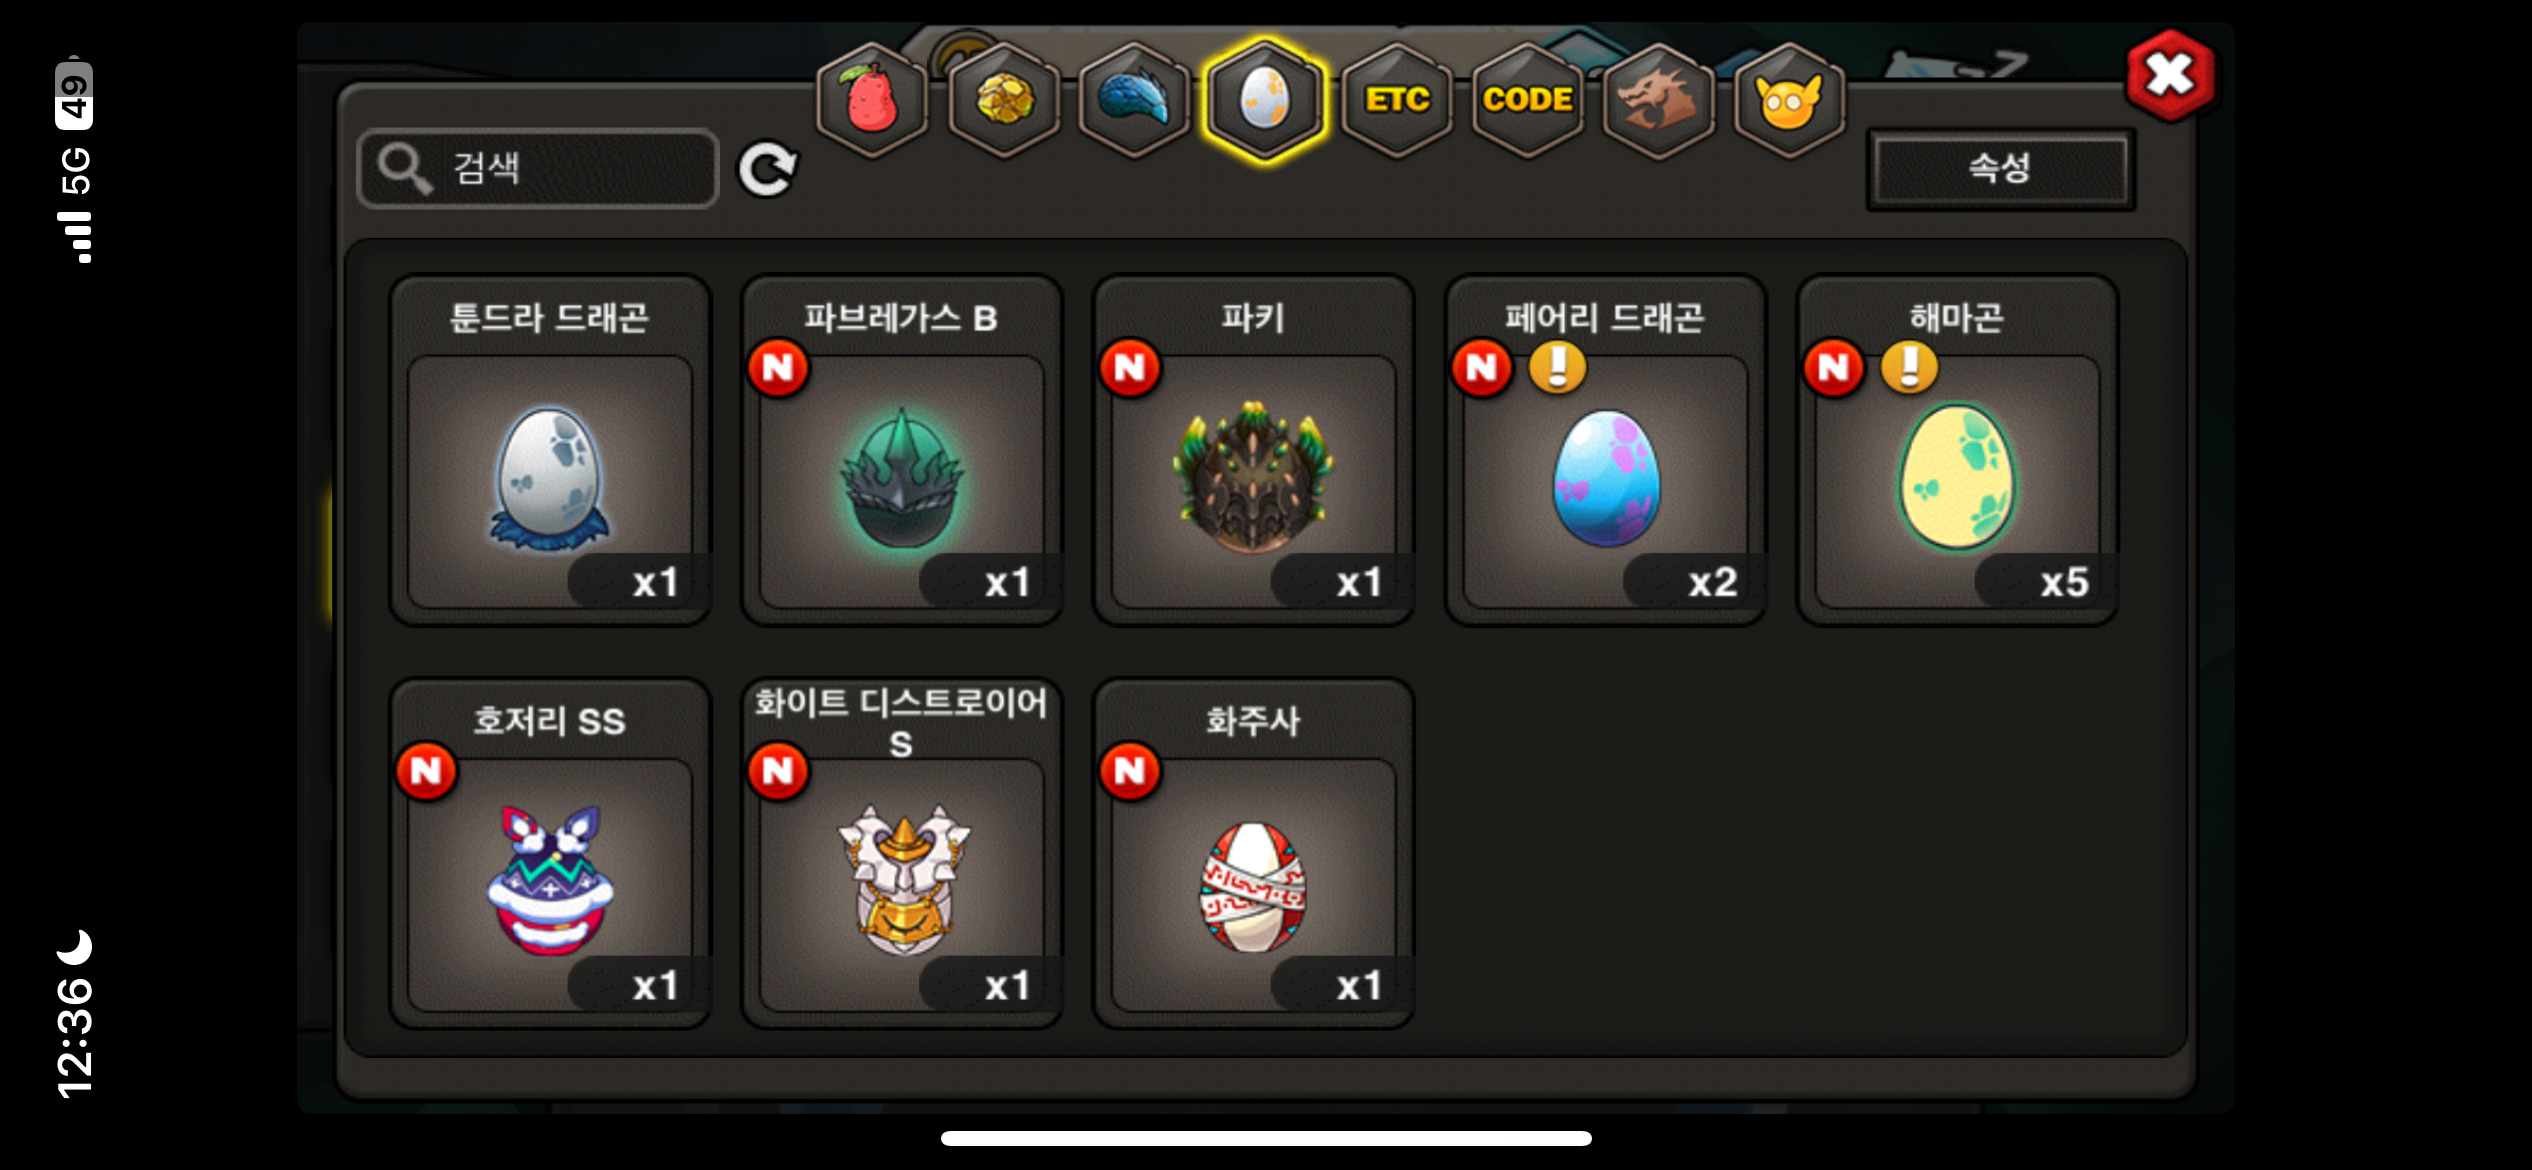Select the gold nugget category icon

[1003, 99]
